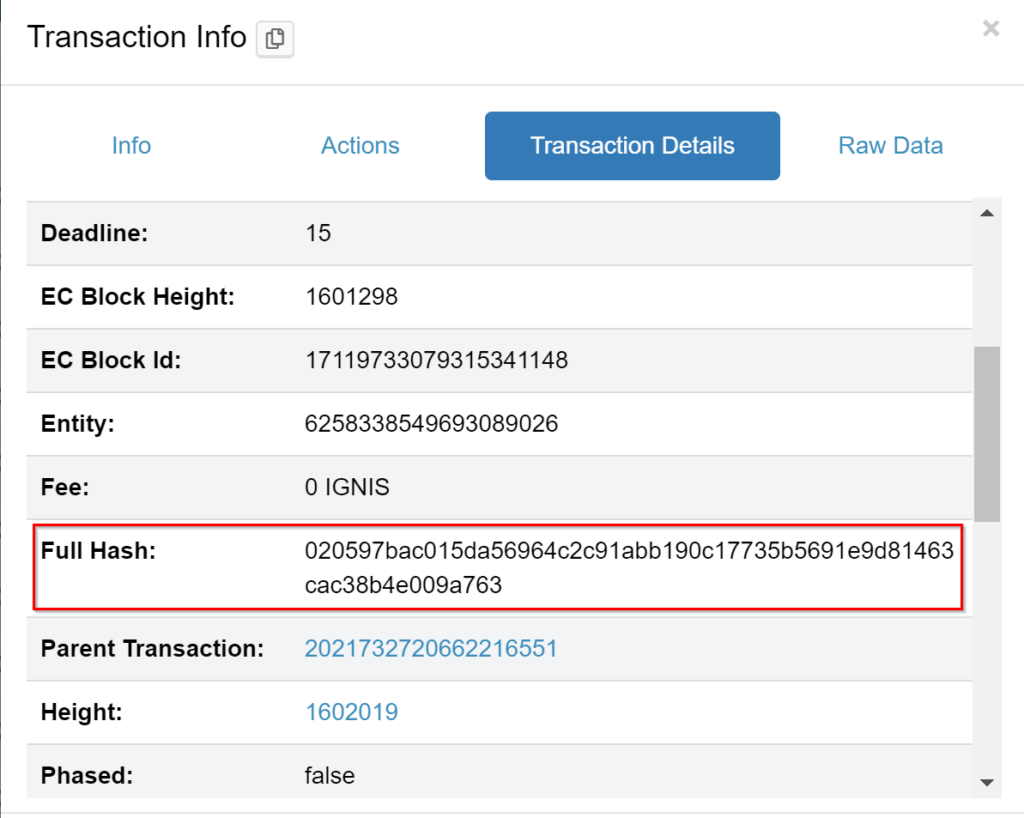
Task: Open block height 1602019 link
Action: click(x=351, y=712)
